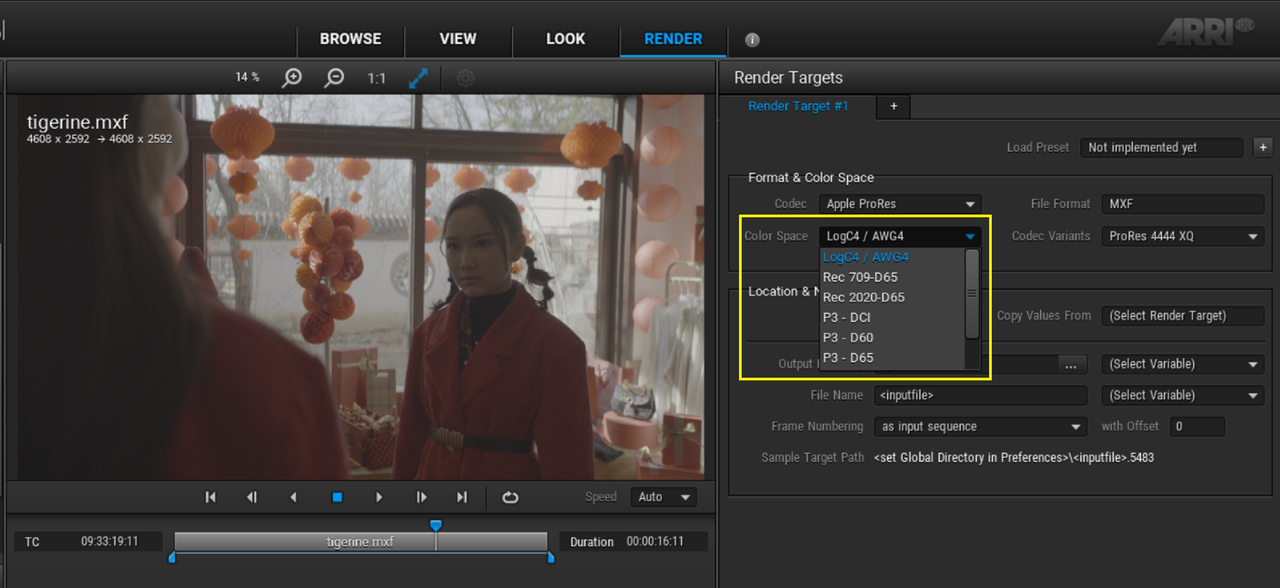This screenshot has height=588, width=1280.
Task: Select the RENDER tab
Action: (673, 39)
